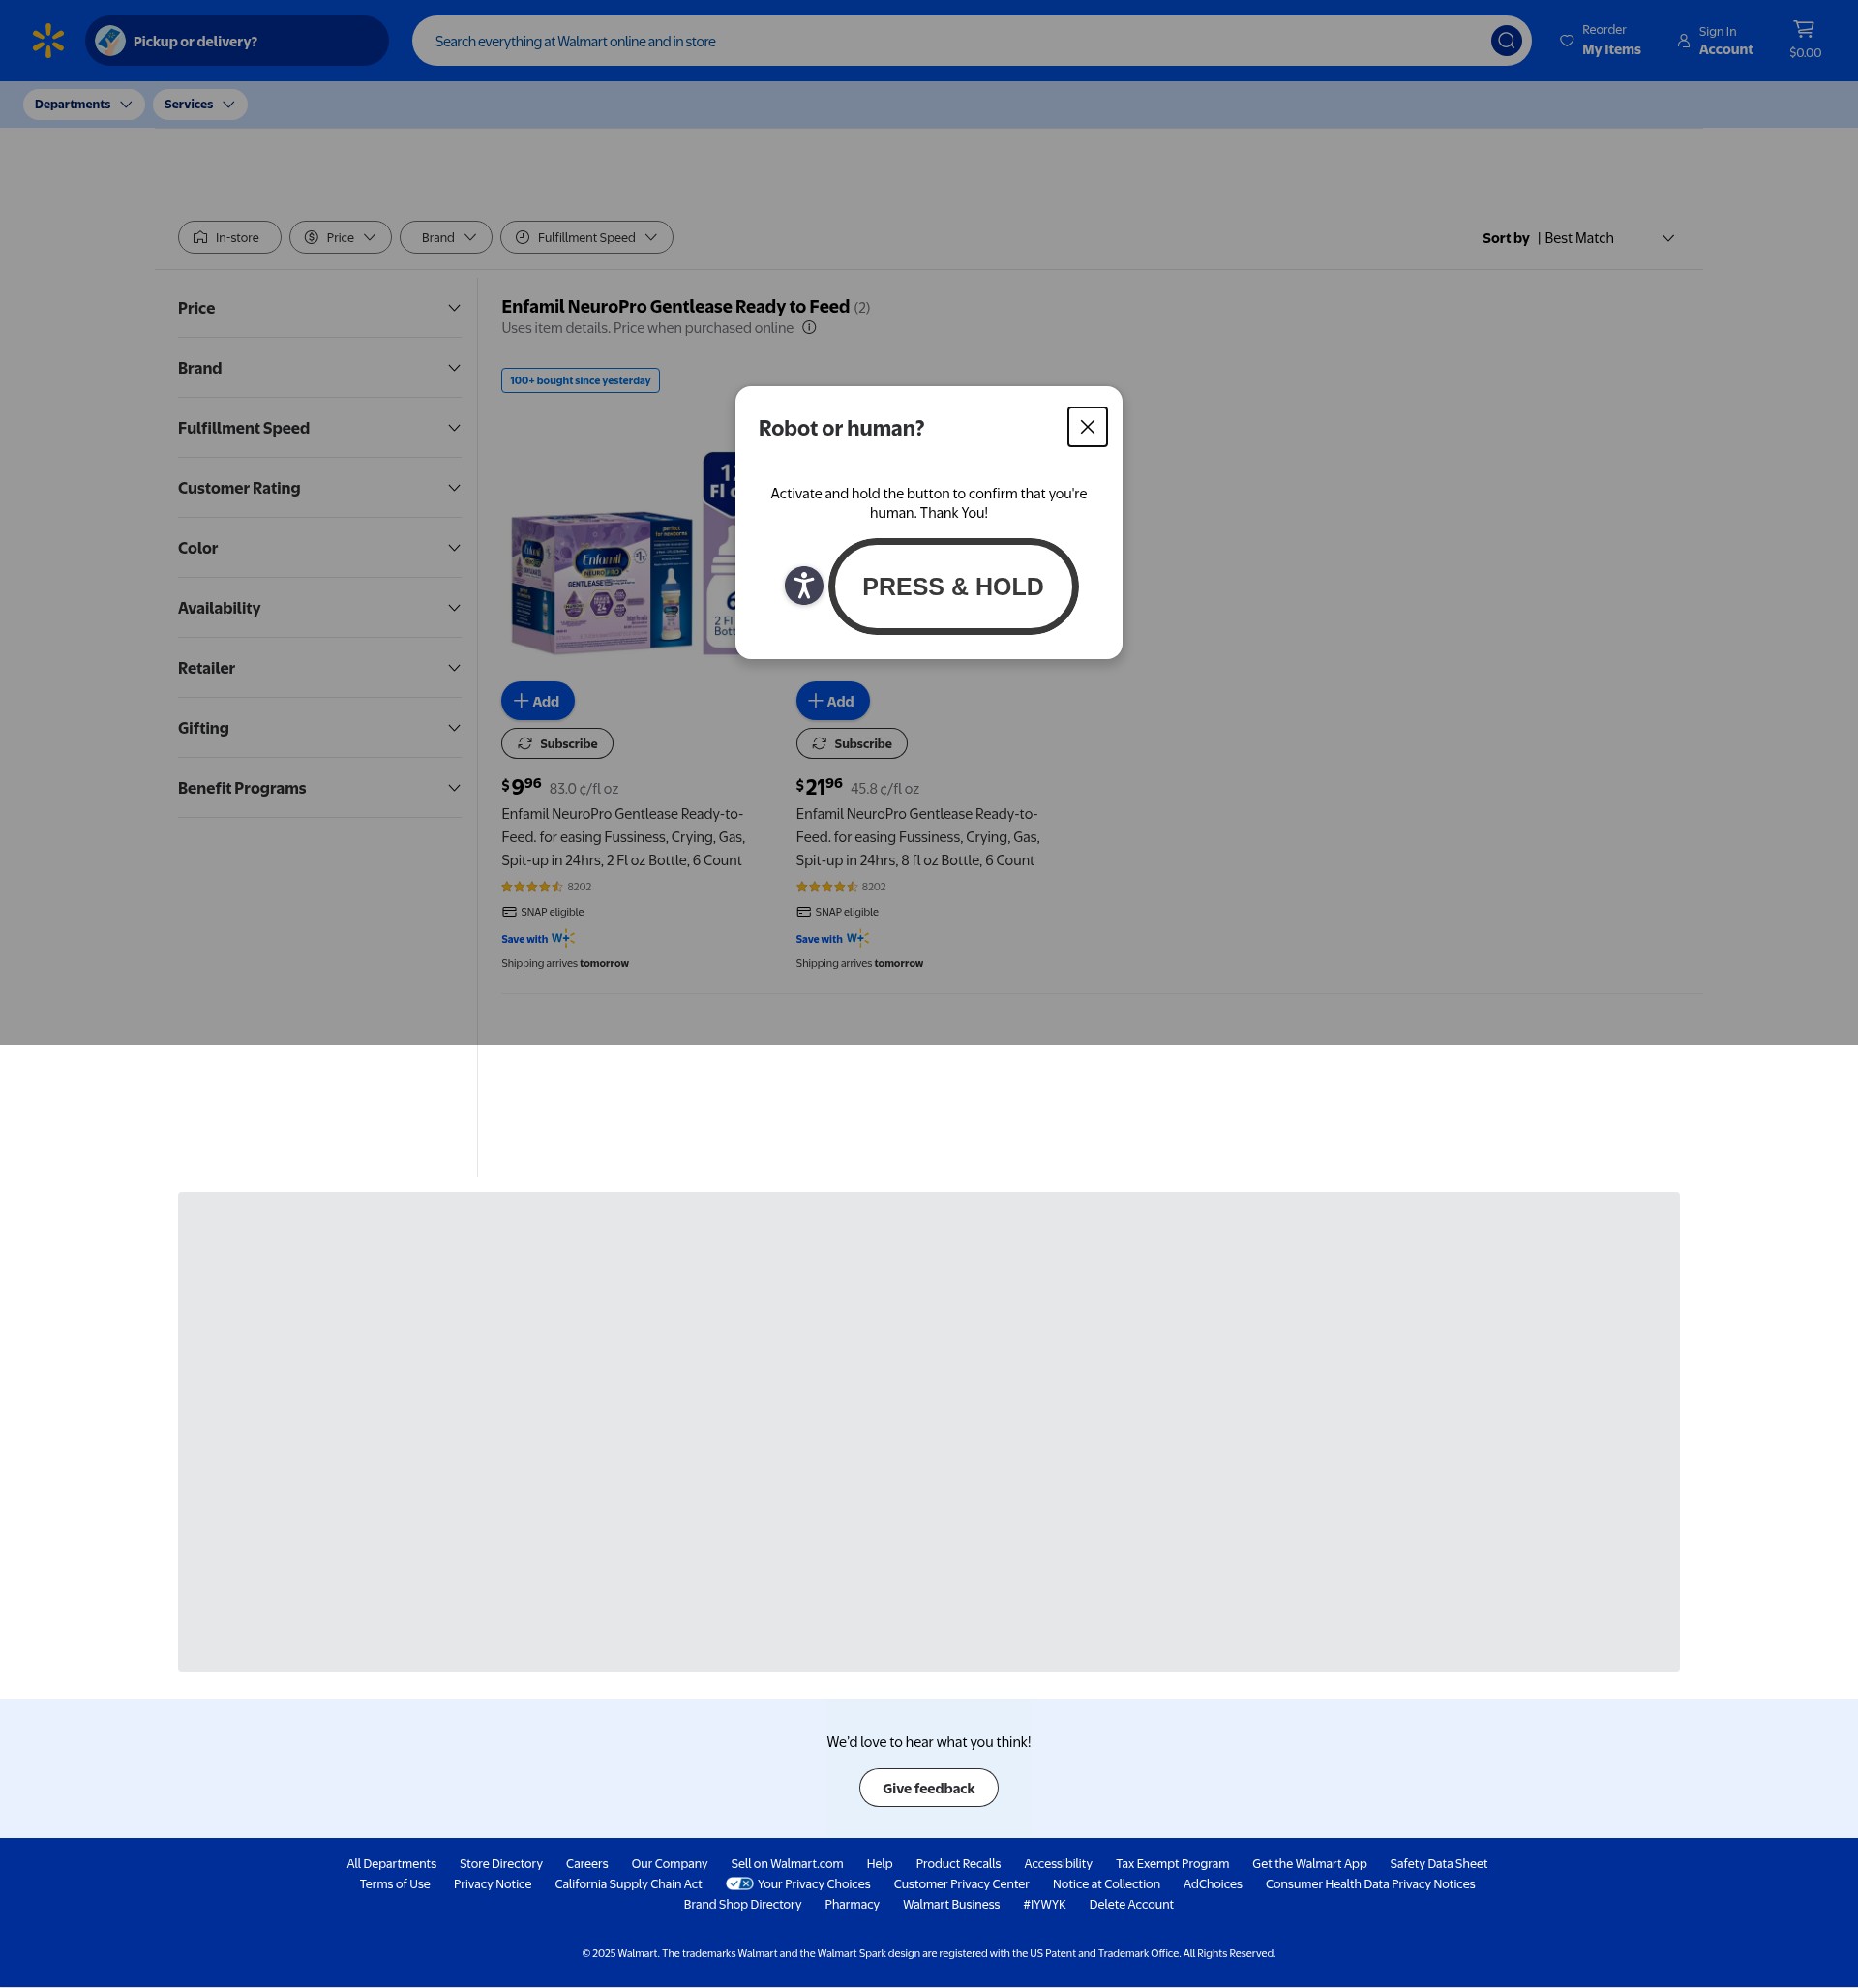Click the search magnifier icon
Screen dimensions: 1858x1988
pyautogui.click(x=1506, y=41)
